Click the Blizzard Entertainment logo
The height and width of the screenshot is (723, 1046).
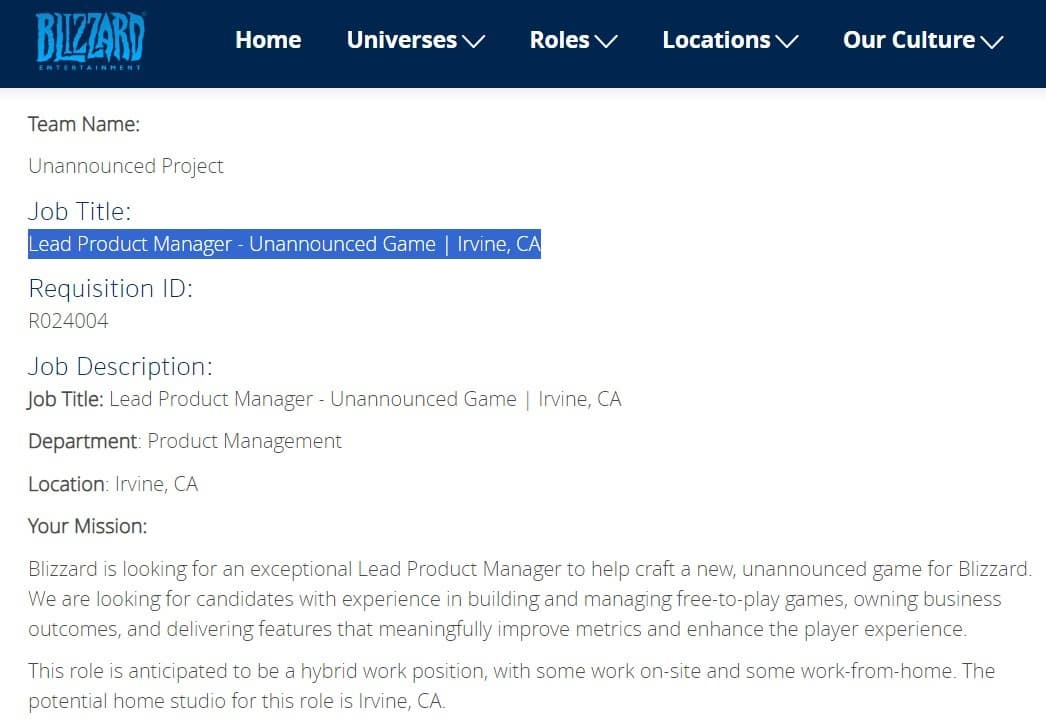(90, 41)
